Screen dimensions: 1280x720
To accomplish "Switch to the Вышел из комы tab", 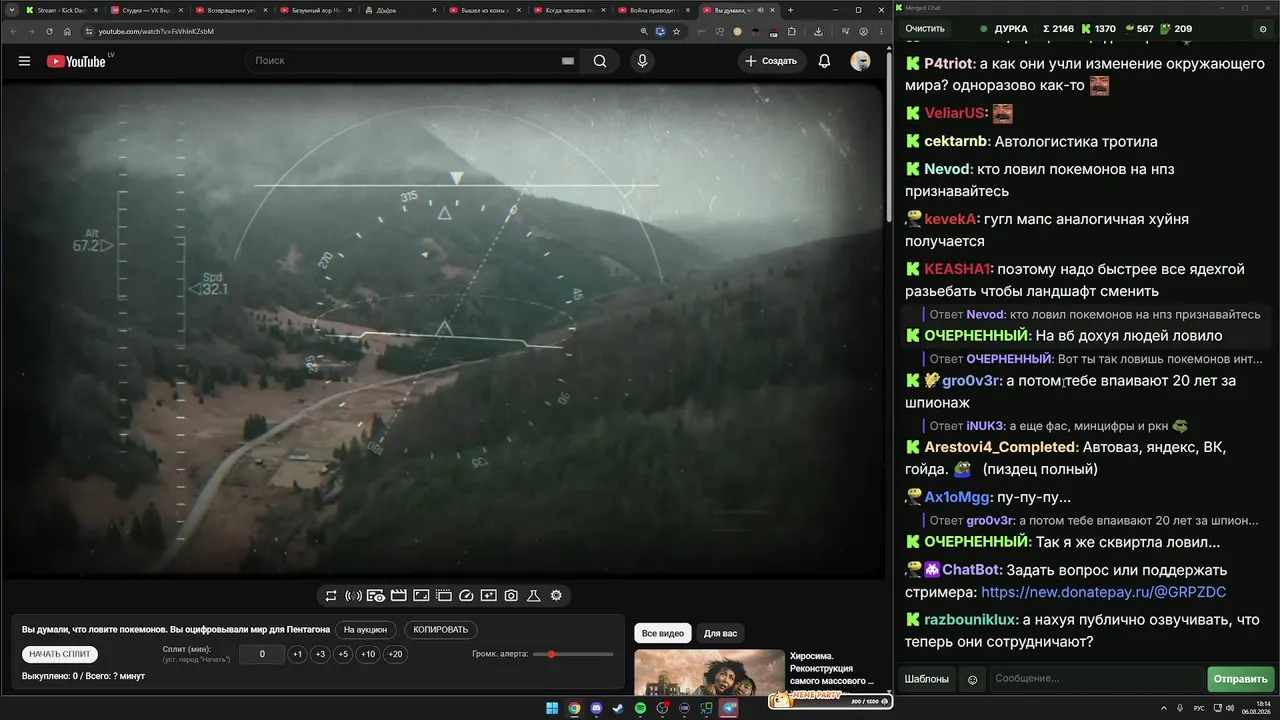I will click(486, 10).
